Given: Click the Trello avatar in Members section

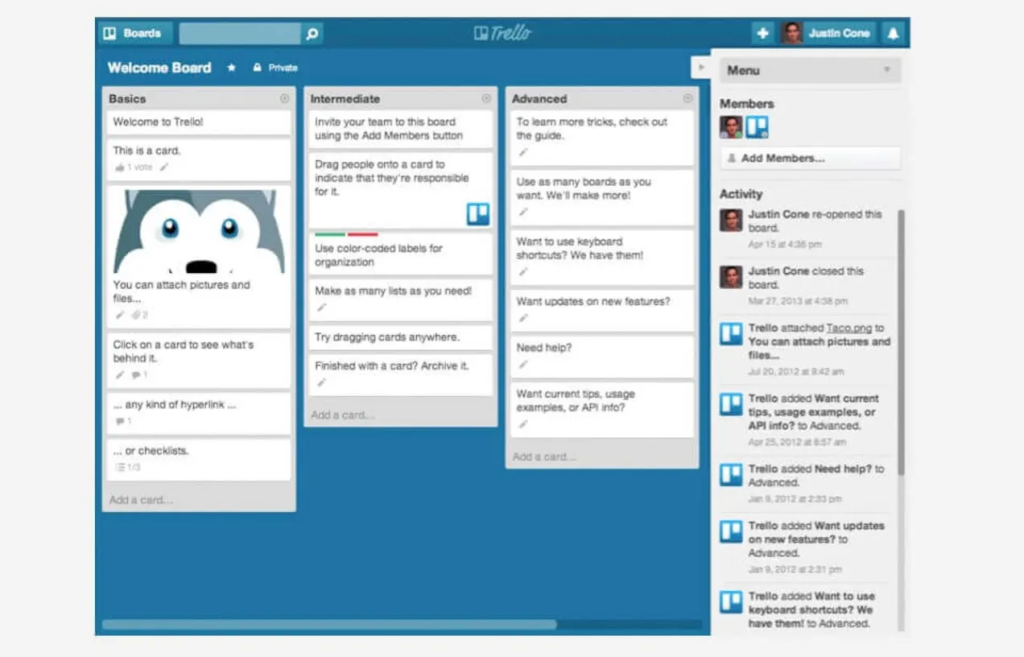Looking at the screenshot, I should point(757,127).
